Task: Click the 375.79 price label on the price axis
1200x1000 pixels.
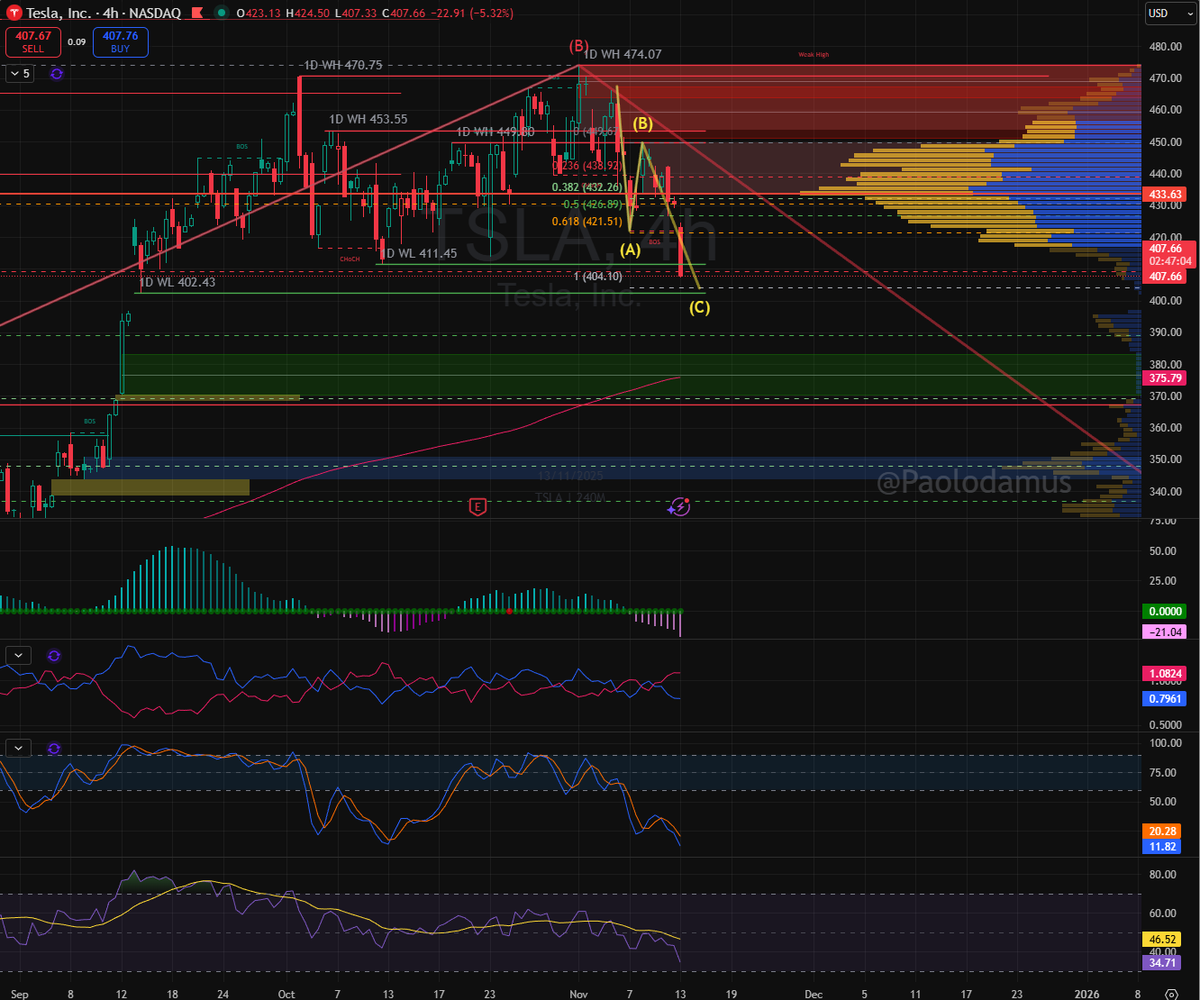Action: point(1162,378)
